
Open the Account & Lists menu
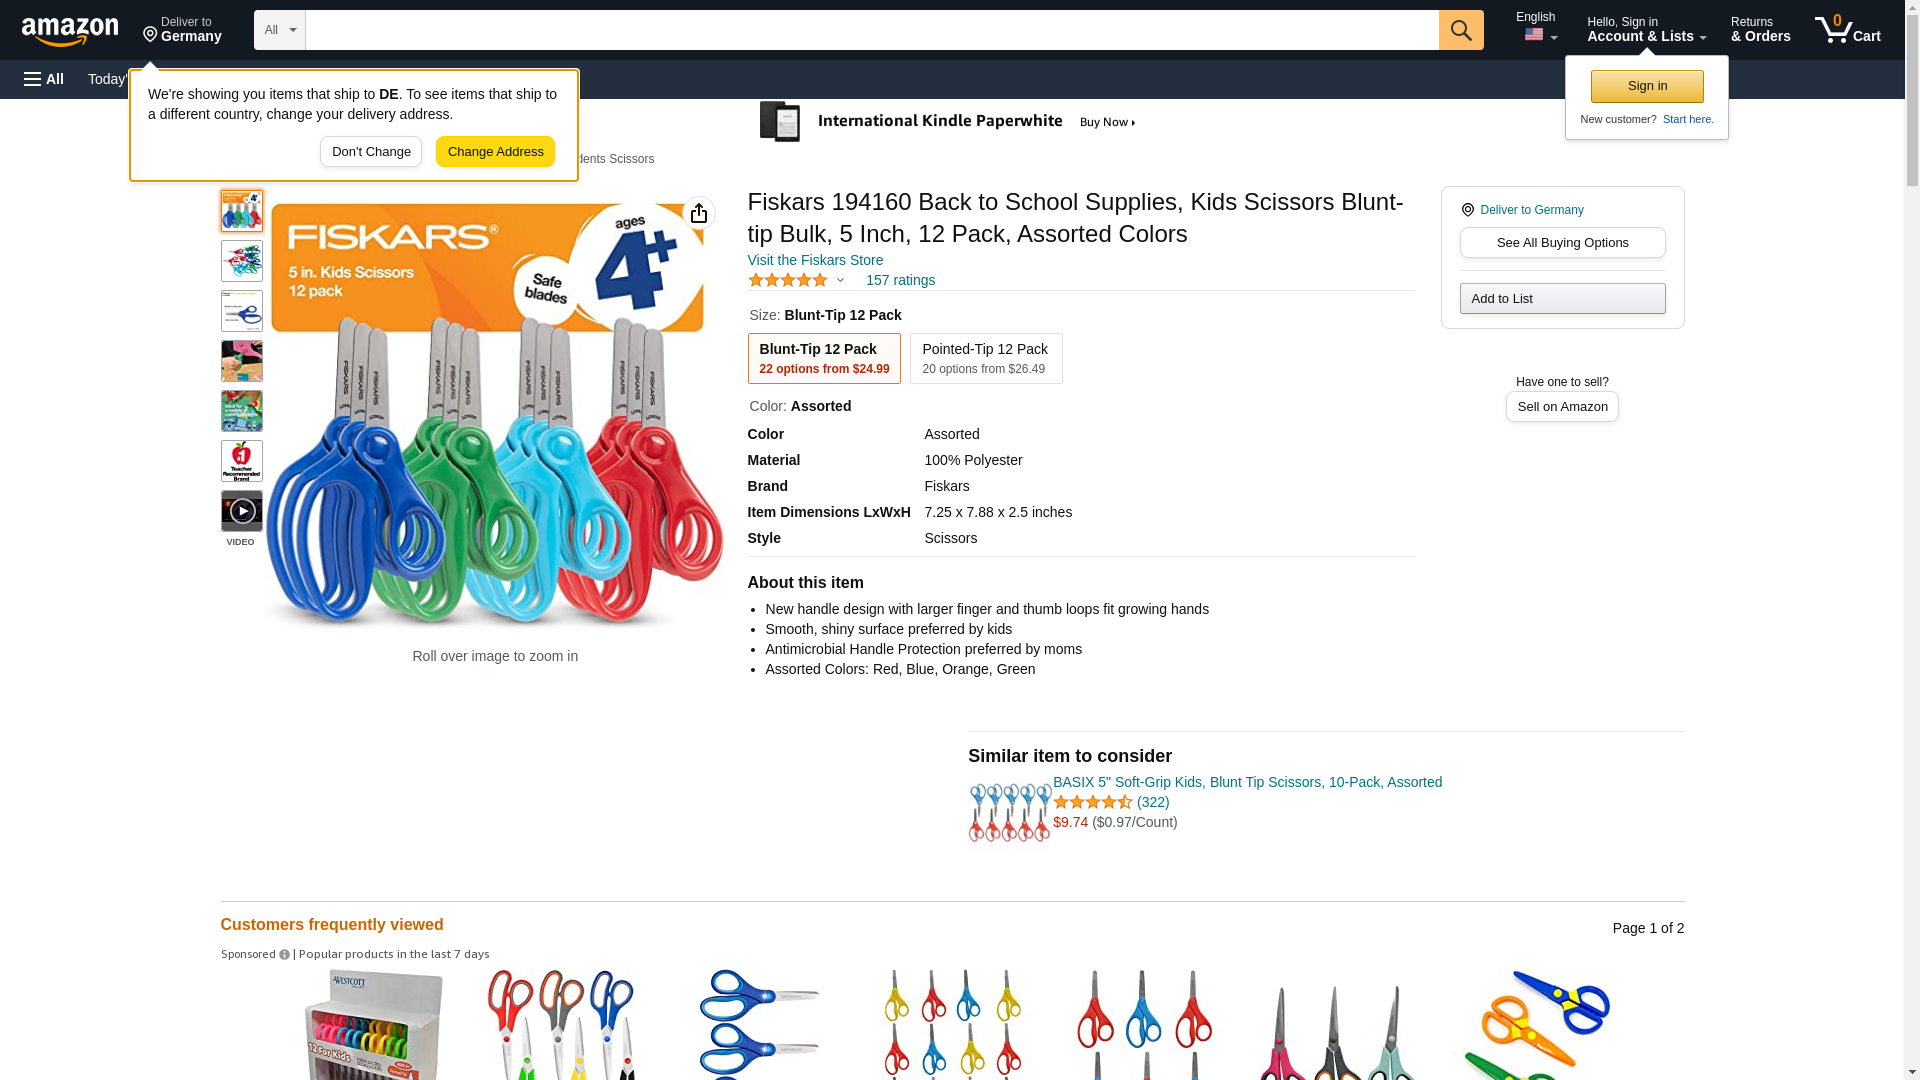pyautogui.click(x=1646, y=30)
